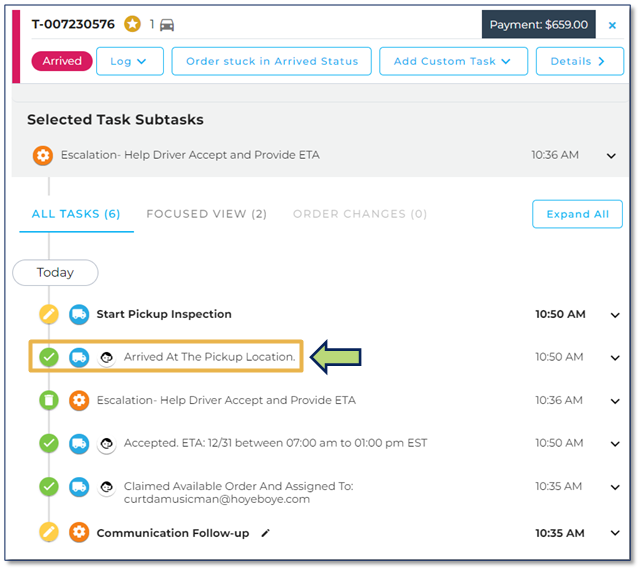Select the All Tasks tab
The height and width of the screenshot is (571, 641).
76,214
